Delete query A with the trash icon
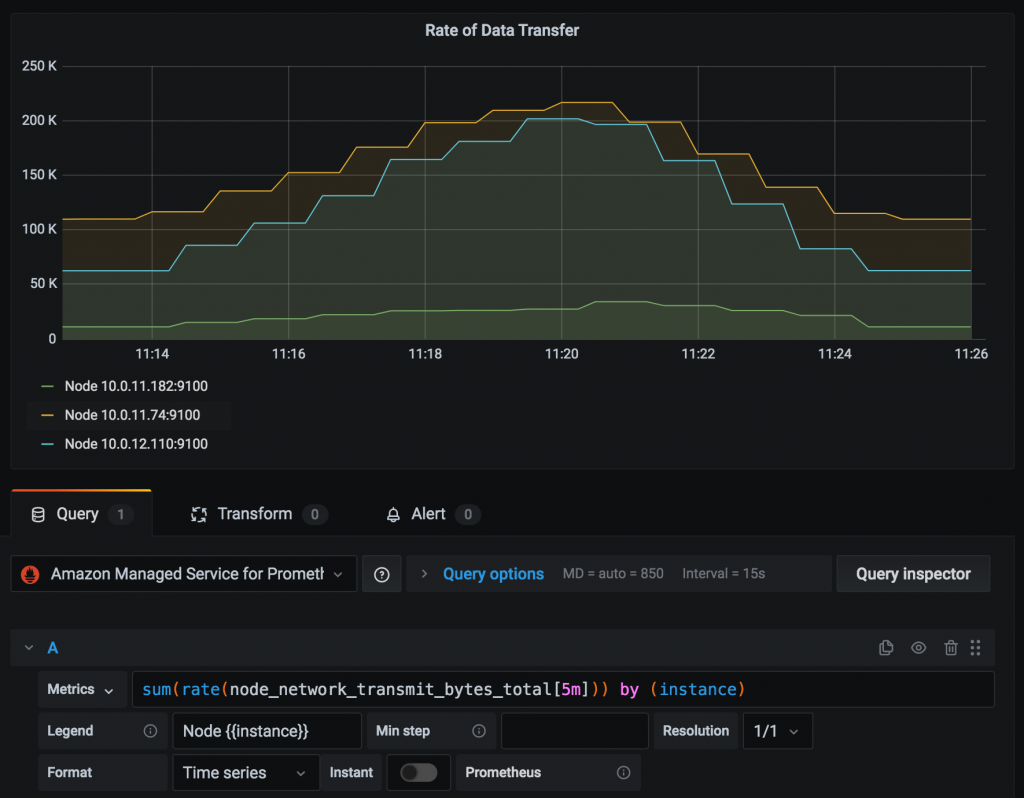Image resolution: width=1024 pixels, height=798 pixels. click(950, 647)
